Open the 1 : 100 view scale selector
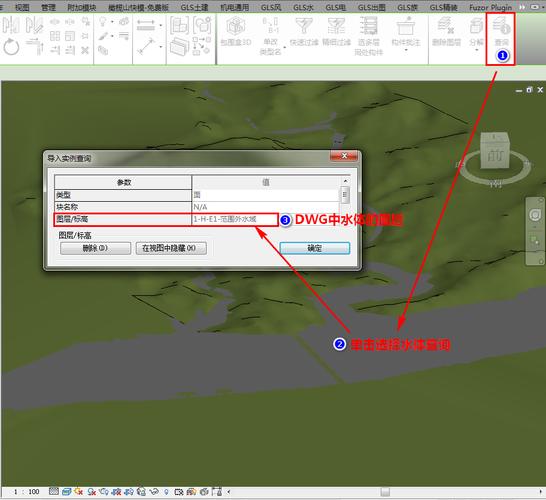Image resolution: width=546 pixels, height=500 pixels. [26, 492]
